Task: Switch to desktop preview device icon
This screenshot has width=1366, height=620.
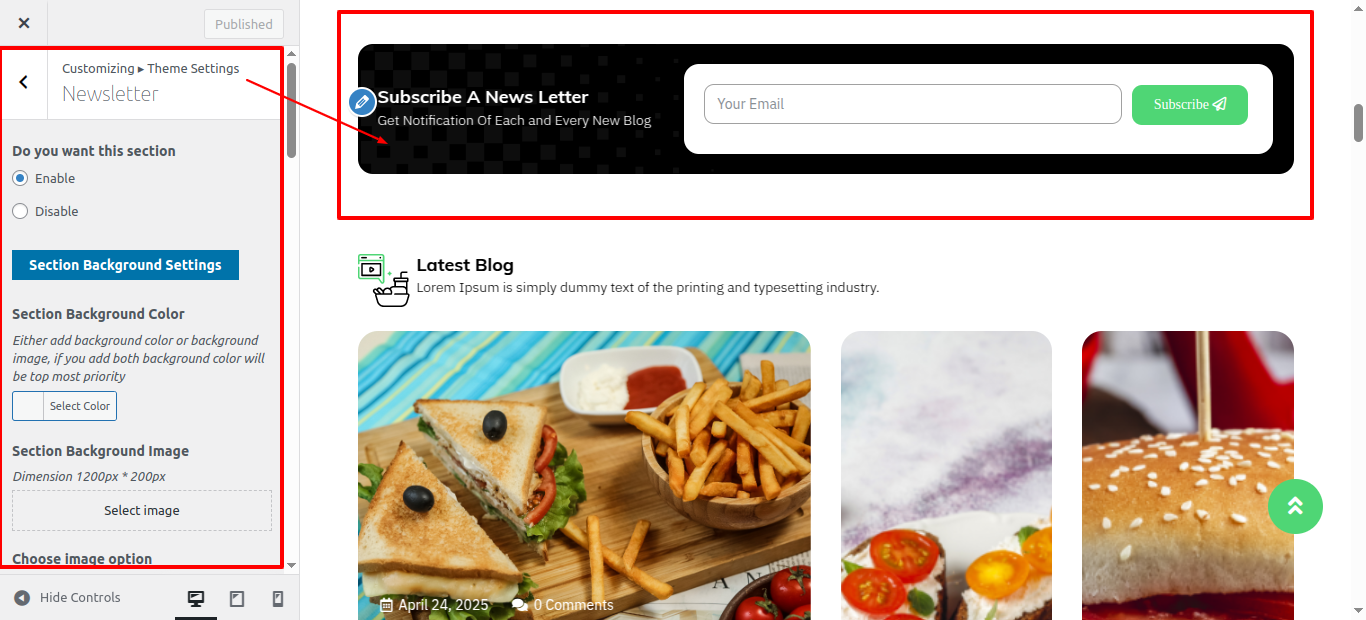Action: tap(196, 599)
